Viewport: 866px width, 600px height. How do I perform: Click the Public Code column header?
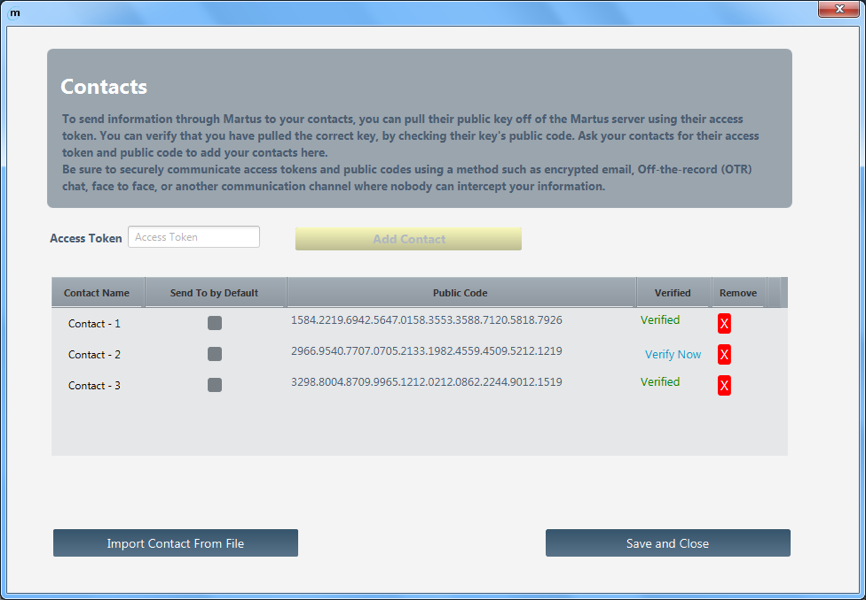(461, 292)
